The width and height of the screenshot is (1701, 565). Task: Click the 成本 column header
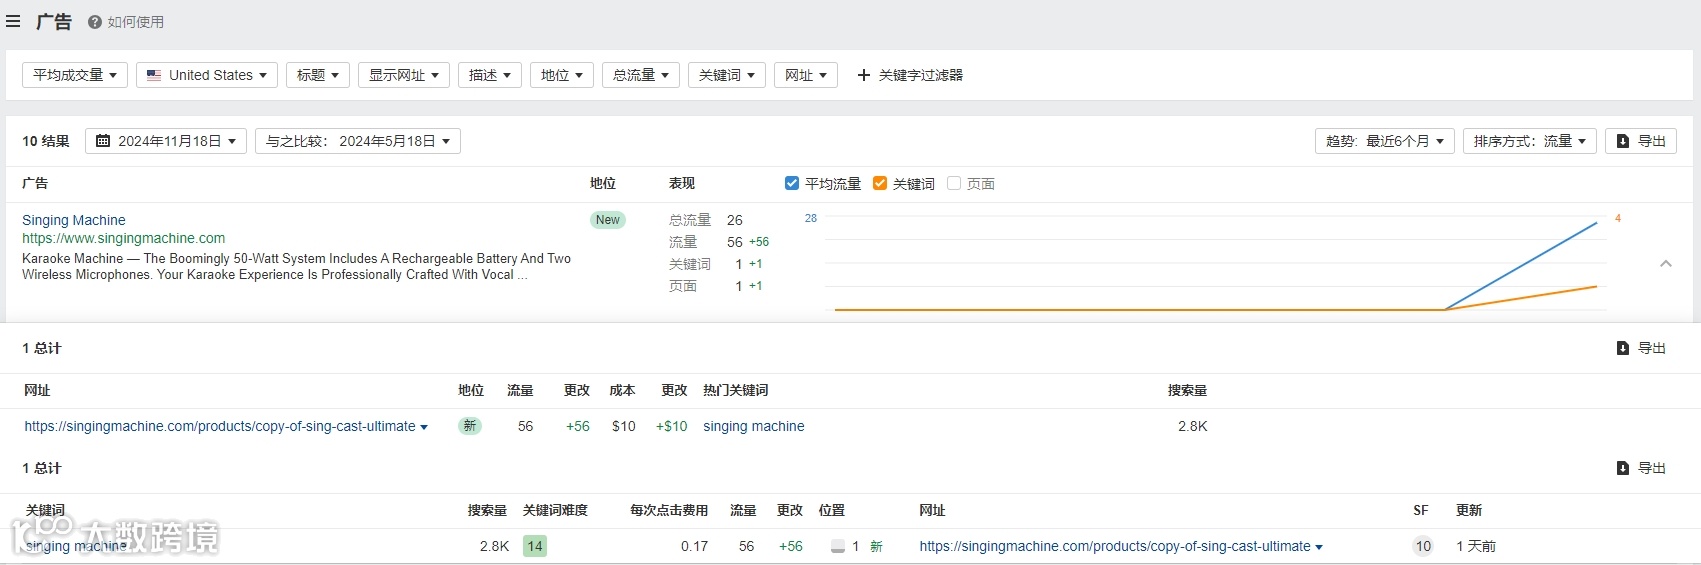click(622, 390)
